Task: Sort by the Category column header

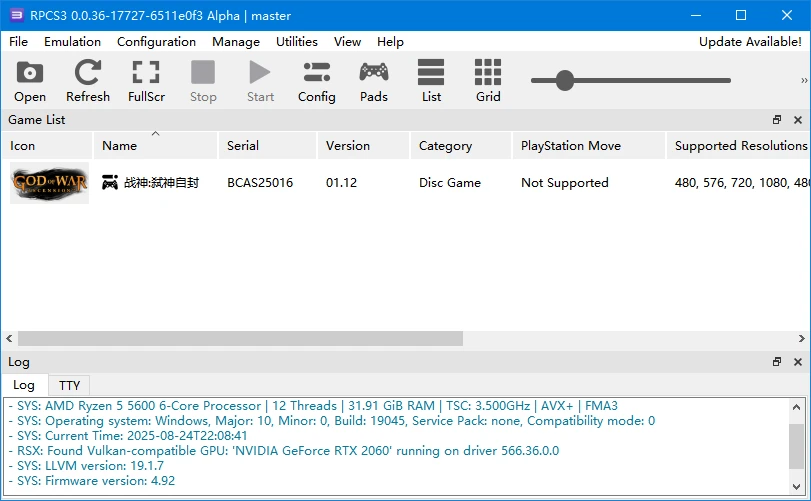Action: pos(460,146)
